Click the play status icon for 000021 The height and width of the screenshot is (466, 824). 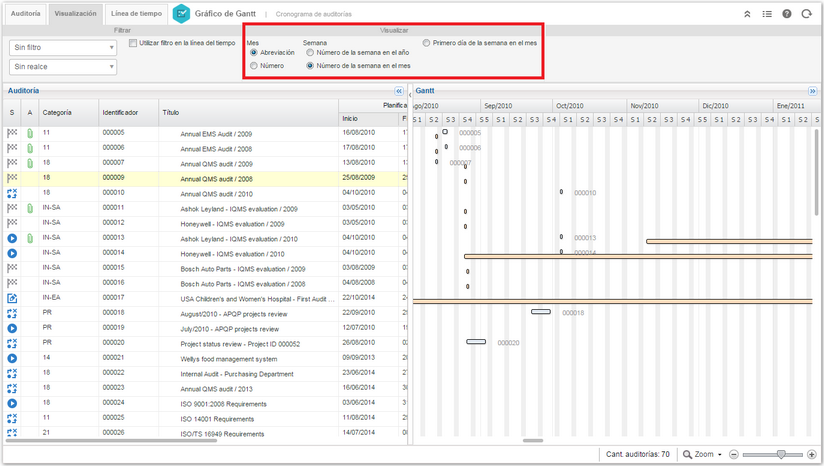coord(12,358)
